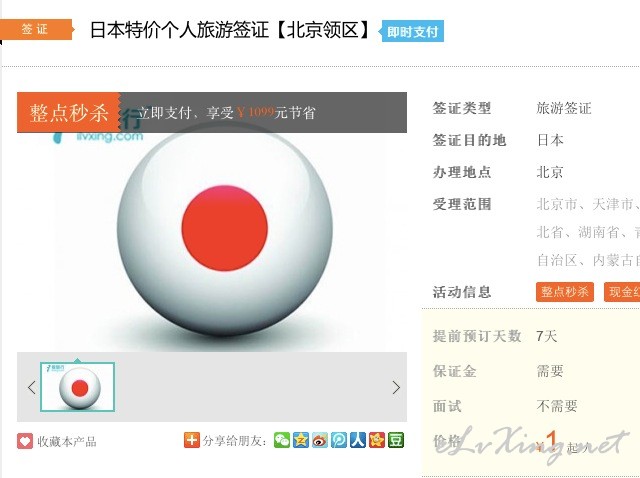
Task: Open the large Japan flag ball image
Action: (224, 233)
